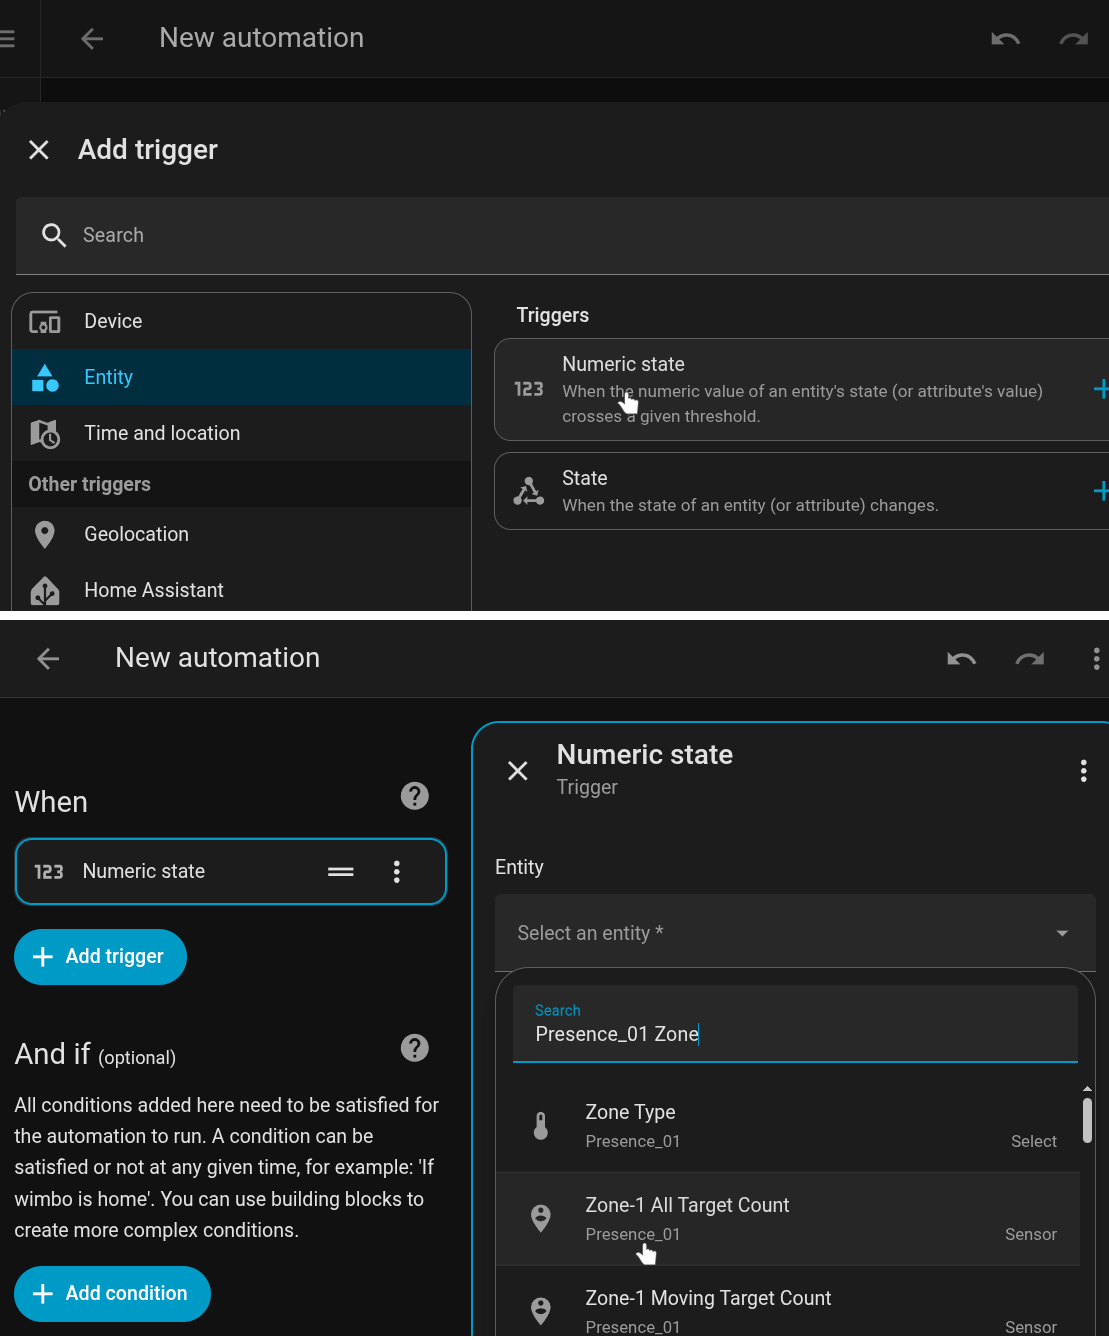Click the help icon beside And if
This screenshot has width=1109, height=1340.
click(414, 1048)
